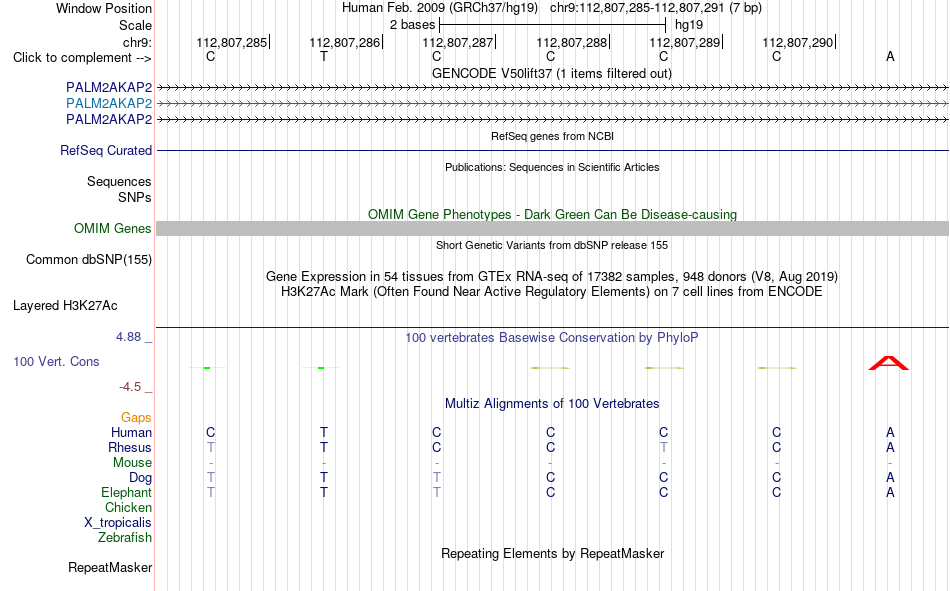Click the SNPs track label

tap(135, 198)
